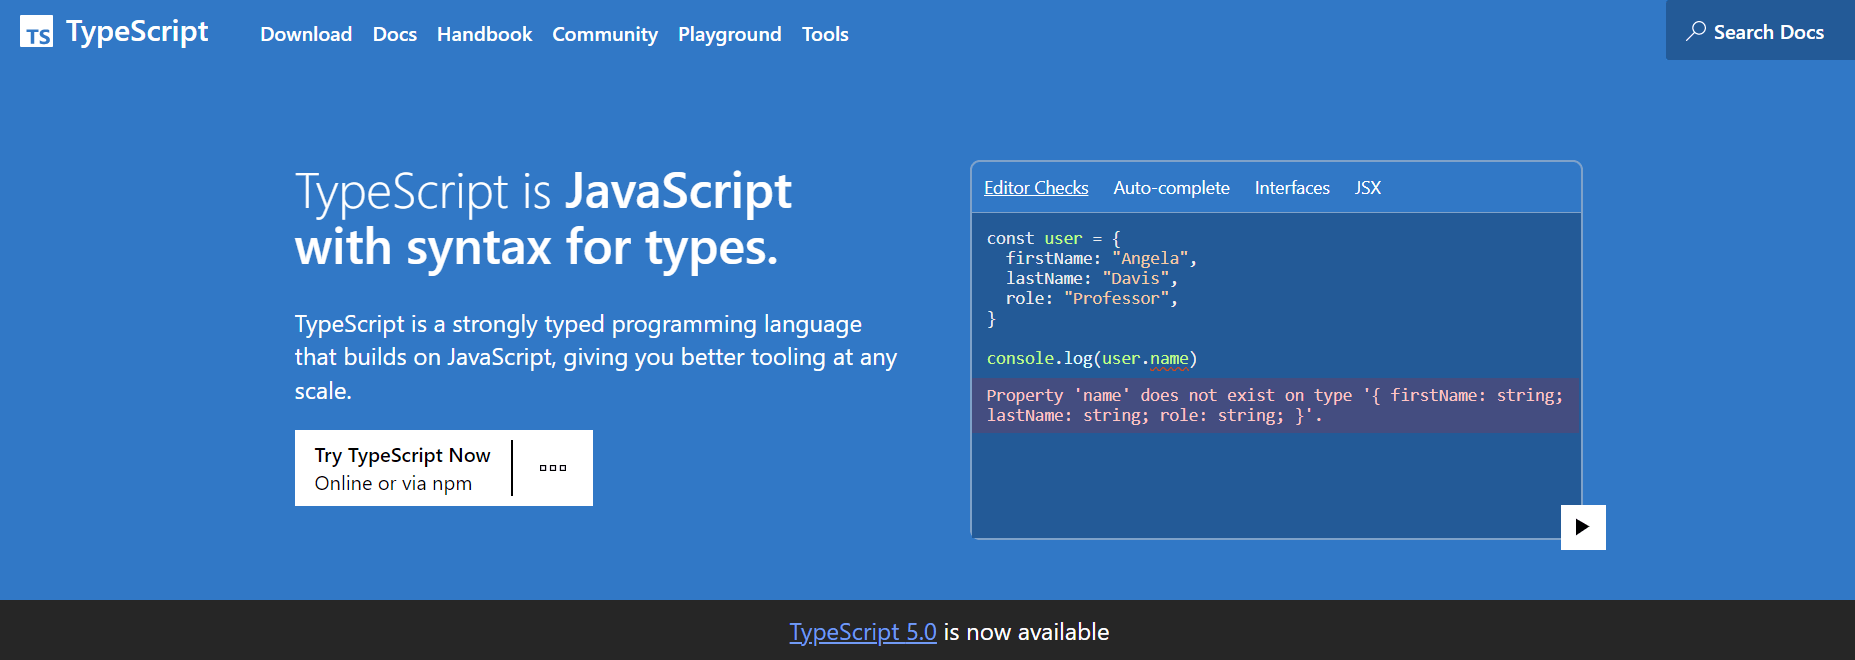Open the Tools menu item

pyautogui.click(x=825, y=34)
